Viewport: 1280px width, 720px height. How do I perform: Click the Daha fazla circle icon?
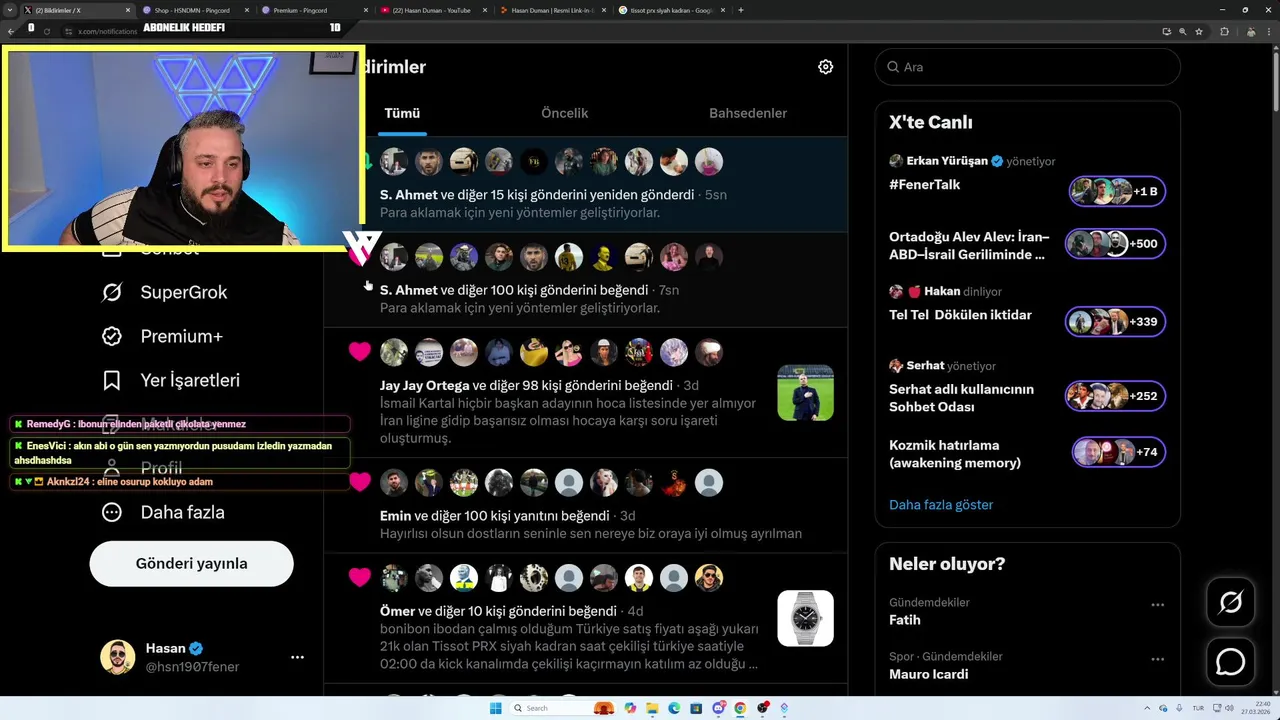tap(112, 512)
